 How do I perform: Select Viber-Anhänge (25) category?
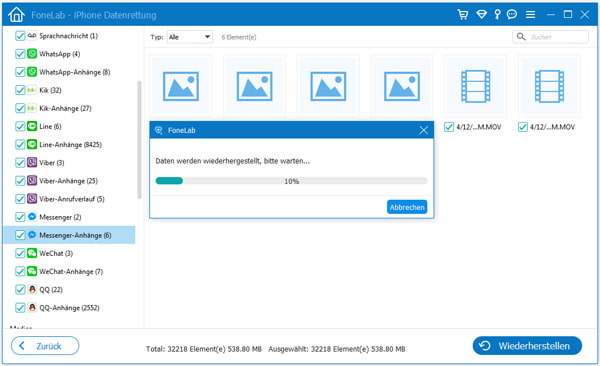(x=68, y=181)
